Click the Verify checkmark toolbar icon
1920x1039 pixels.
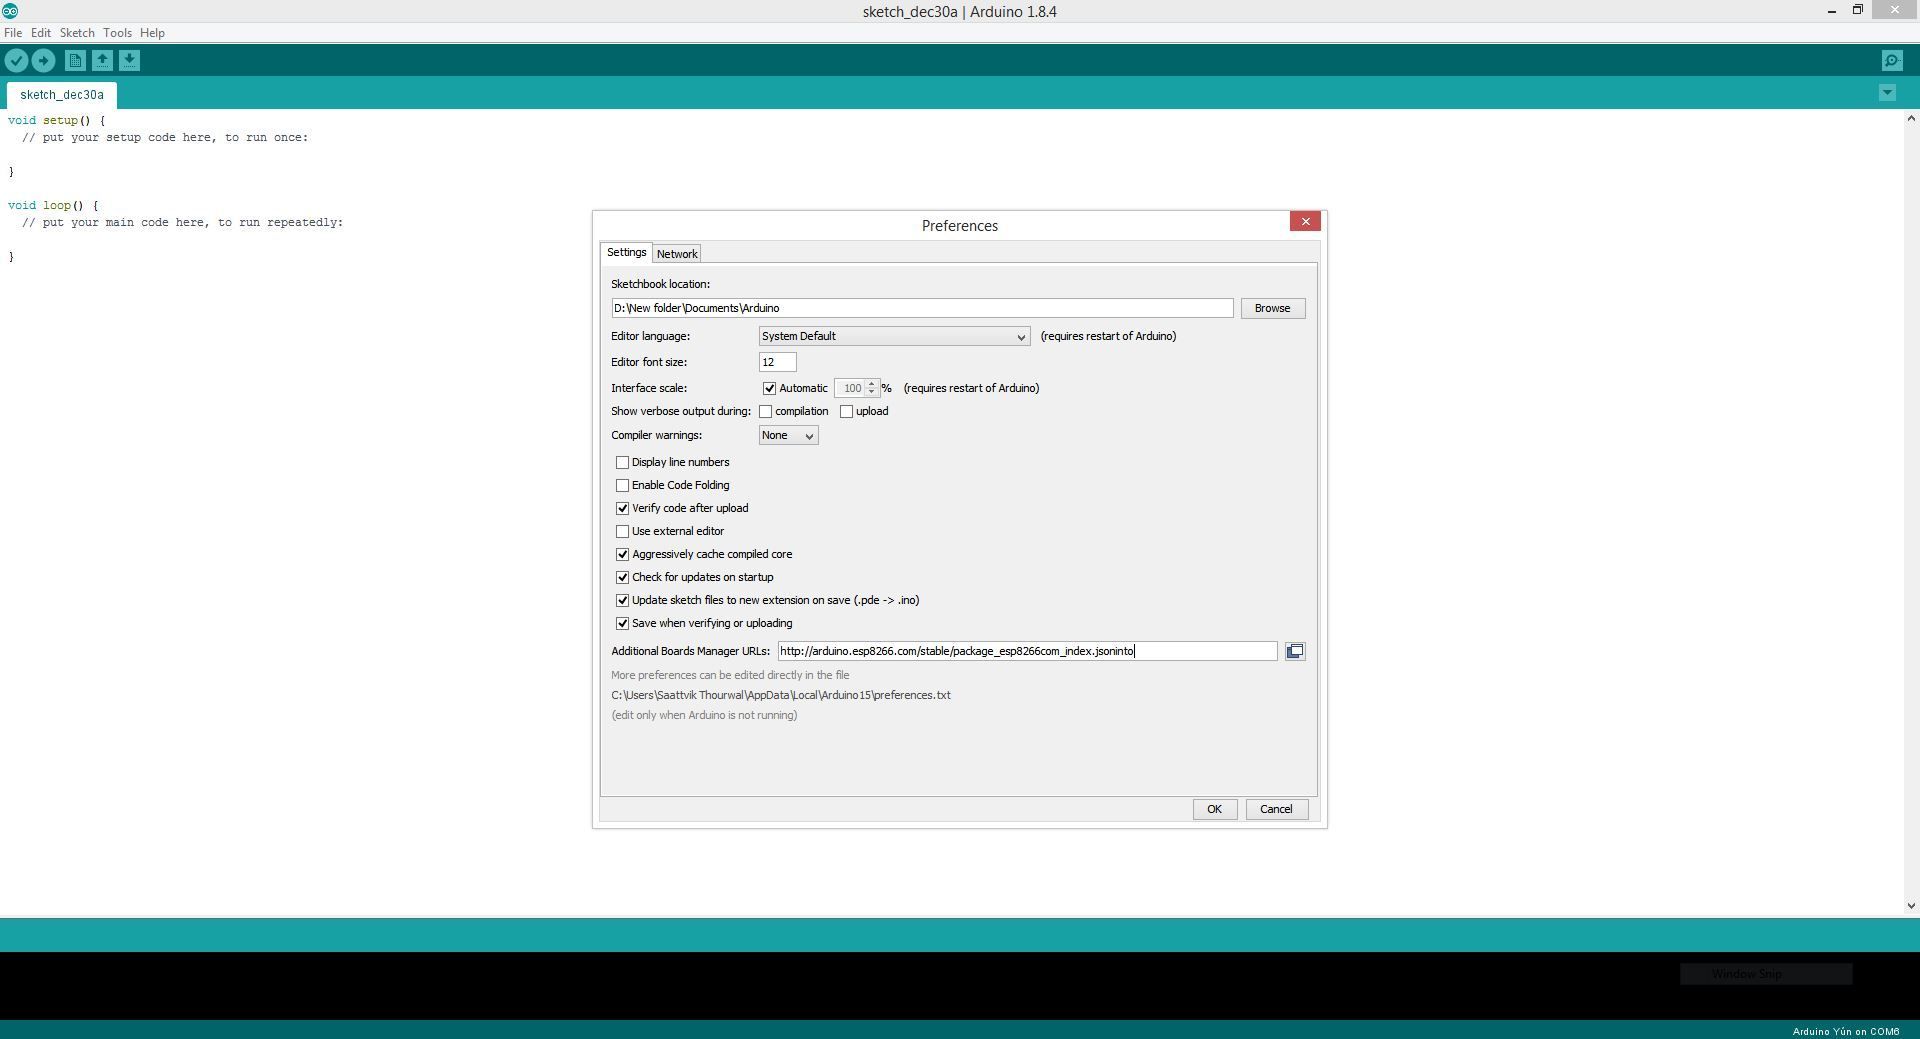(16, 61)
